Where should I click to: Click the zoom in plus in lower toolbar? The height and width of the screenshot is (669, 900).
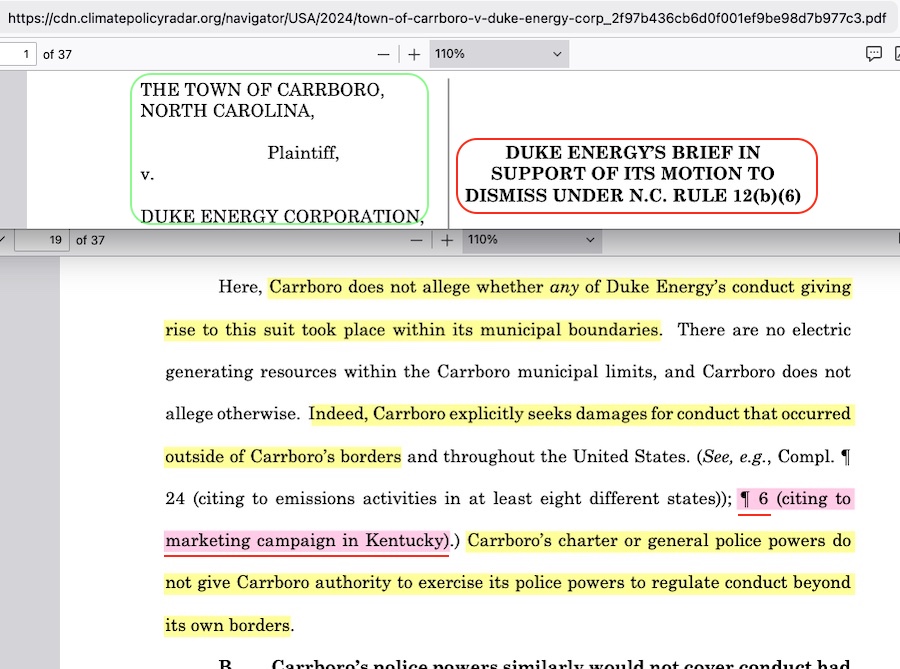tap(447, 240)
